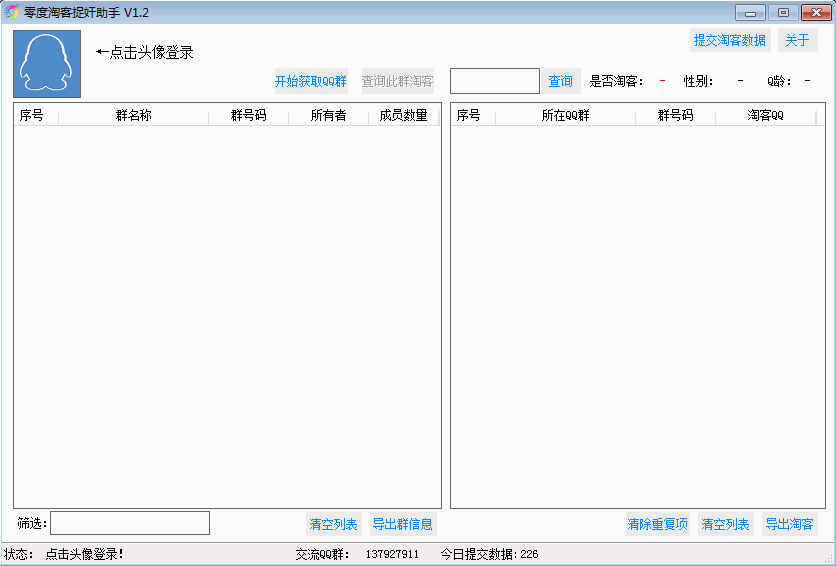Maximize the application window
The image size is (836, 566).
coord(783,12)
